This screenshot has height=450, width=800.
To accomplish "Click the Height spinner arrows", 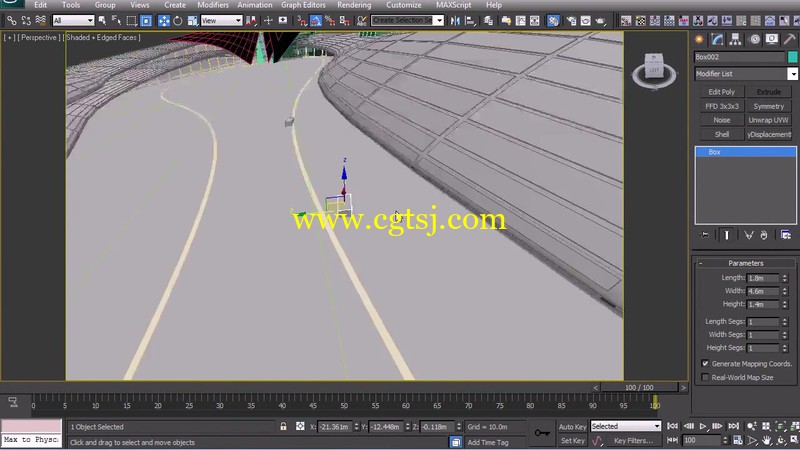I will pos(785,305).
